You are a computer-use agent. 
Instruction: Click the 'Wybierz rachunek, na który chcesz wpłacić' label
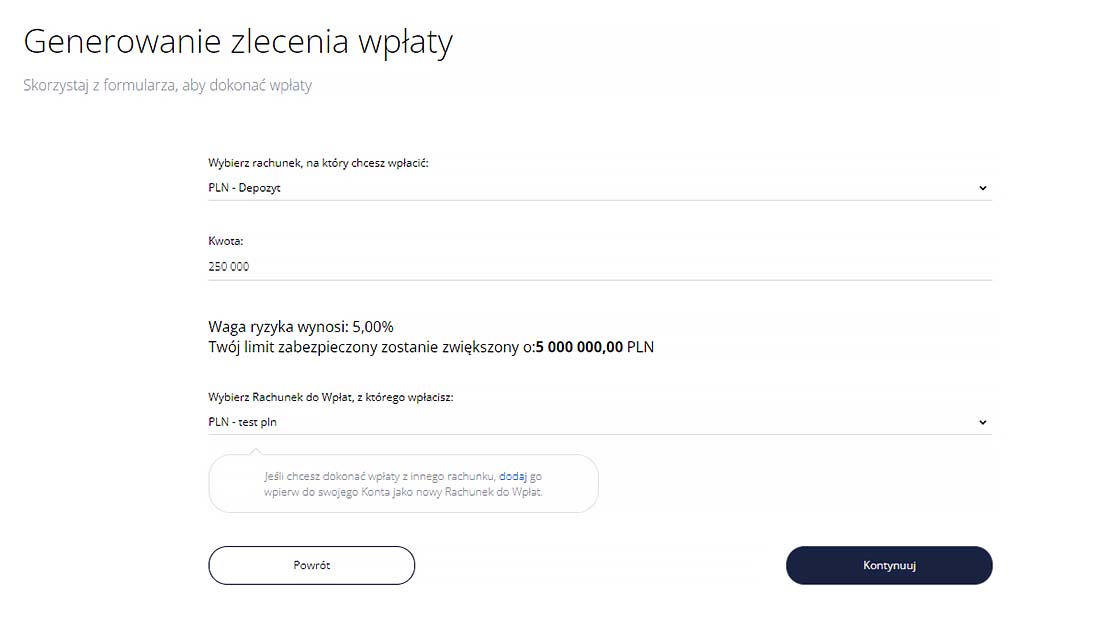[318, 163]
